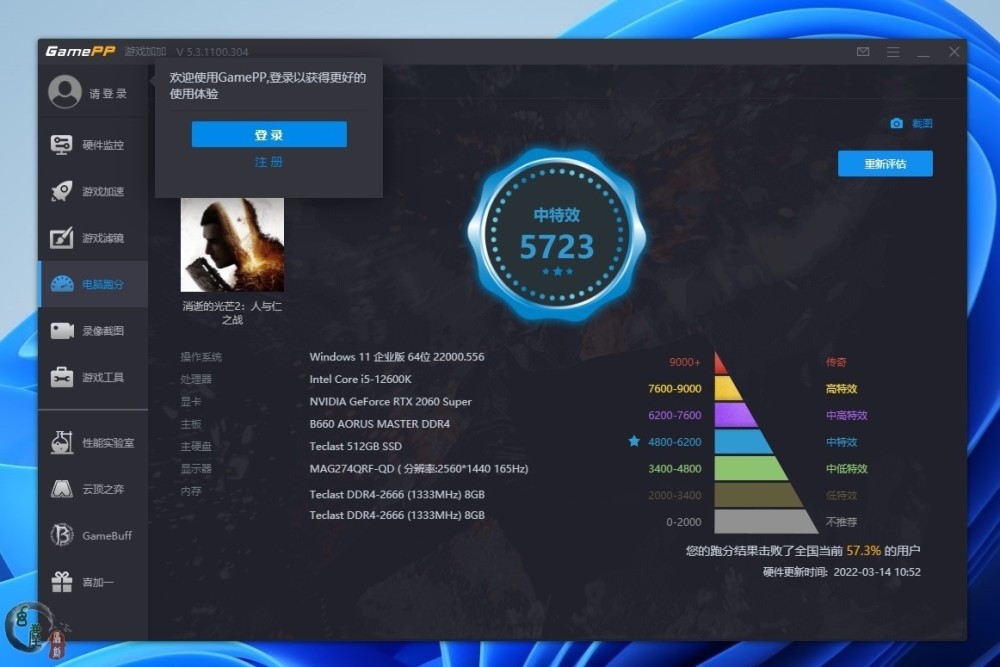Click the 5723 score badge

(557, 235)
